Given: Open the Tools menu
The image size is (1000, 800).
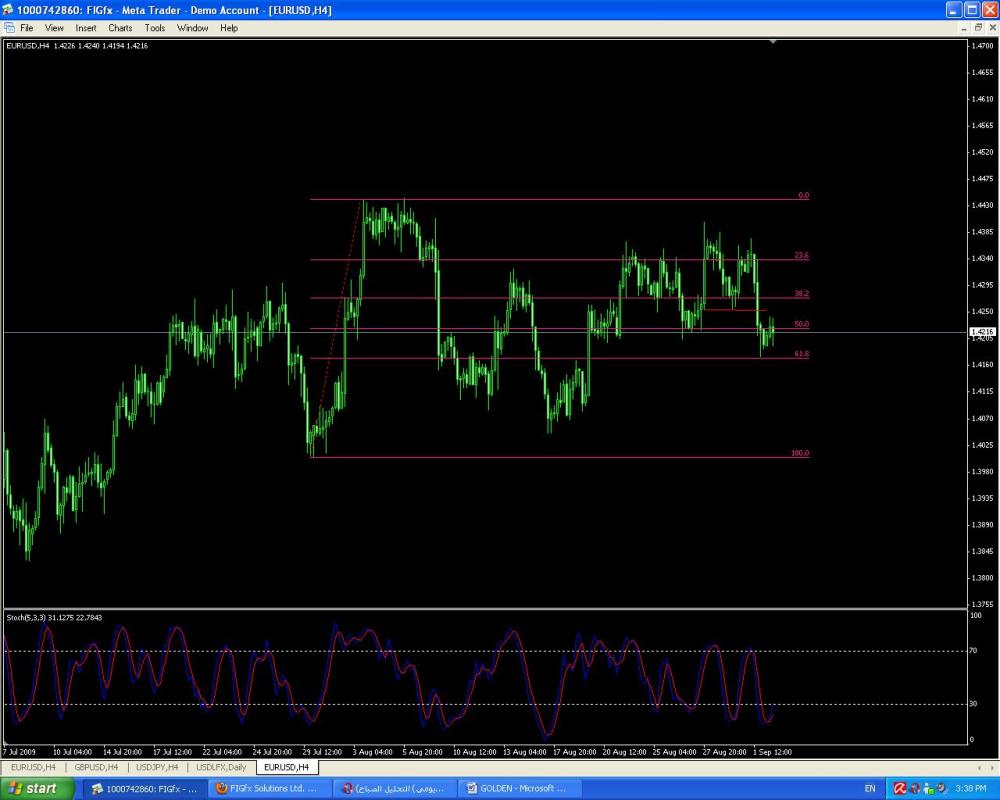Looking at the screenshot, I should (154, 28).
